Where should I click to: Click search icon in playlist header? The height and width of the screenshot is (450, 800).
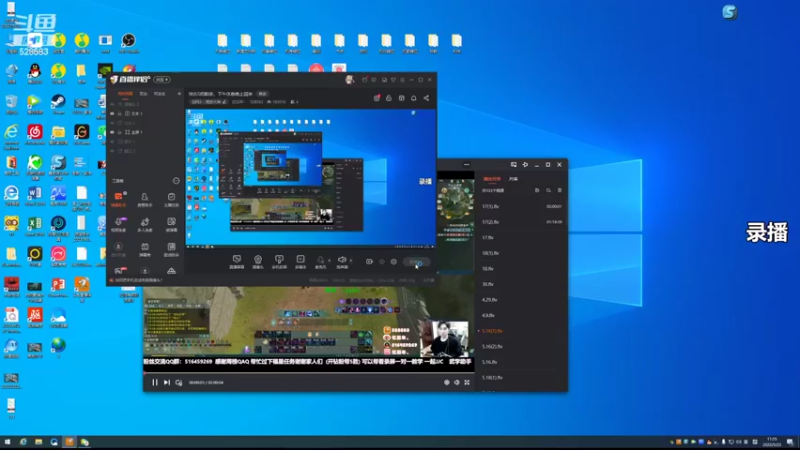point(548,190)
